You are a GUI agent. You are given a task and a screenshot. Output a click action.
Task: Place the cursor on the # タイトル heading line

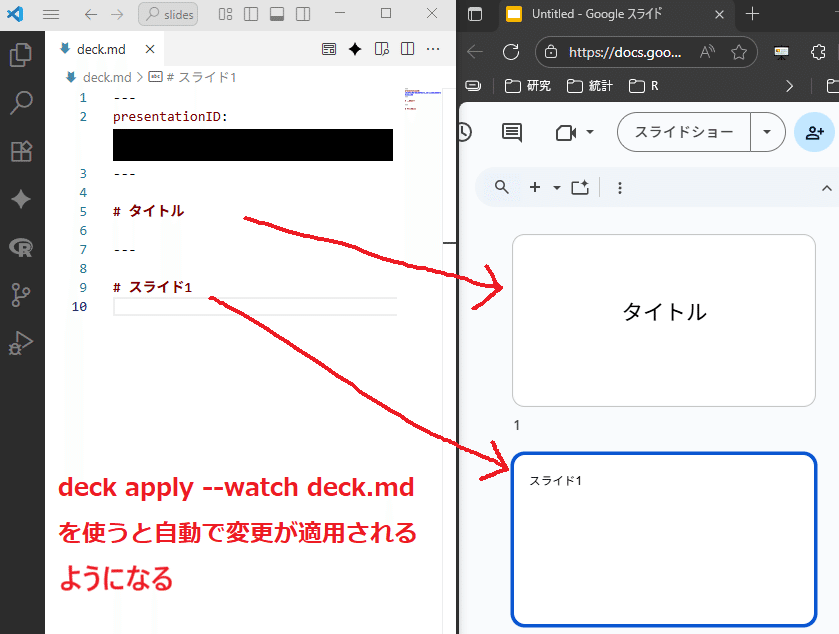pyautogui.click(x=149, y=211)
